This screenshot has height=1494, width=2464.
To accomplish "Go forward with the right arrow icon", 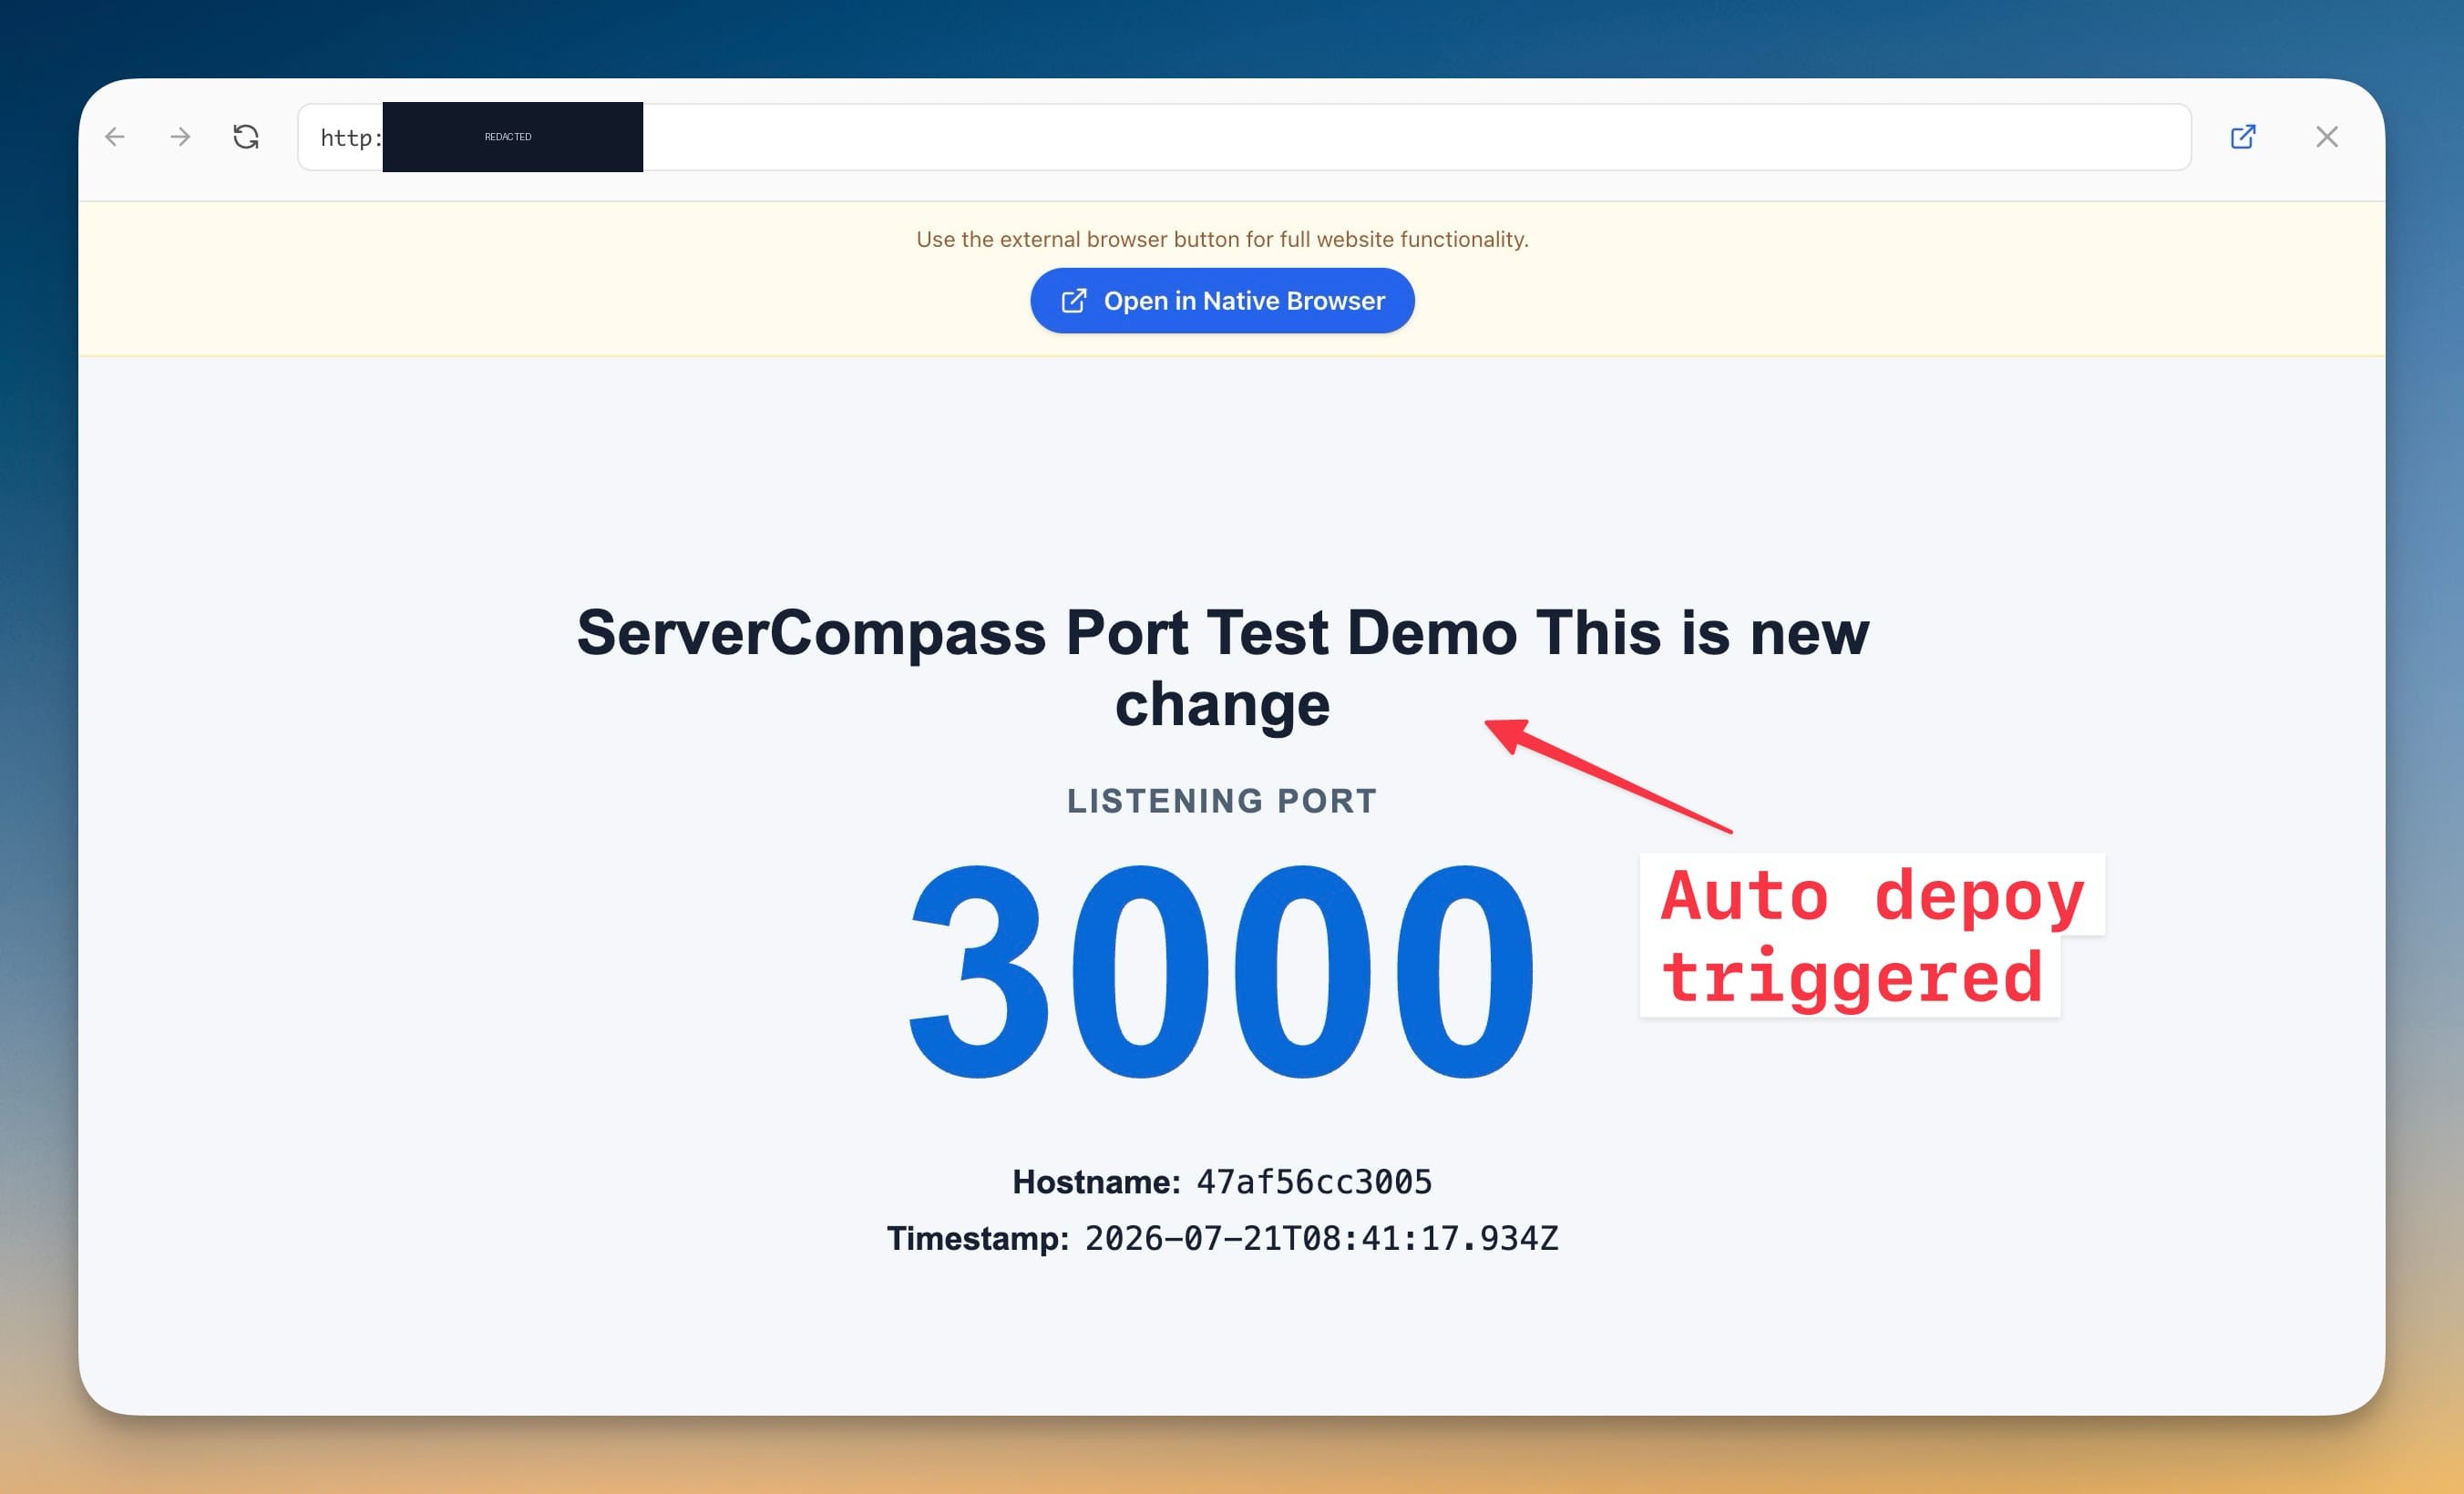I will click(x=180, y=137).
